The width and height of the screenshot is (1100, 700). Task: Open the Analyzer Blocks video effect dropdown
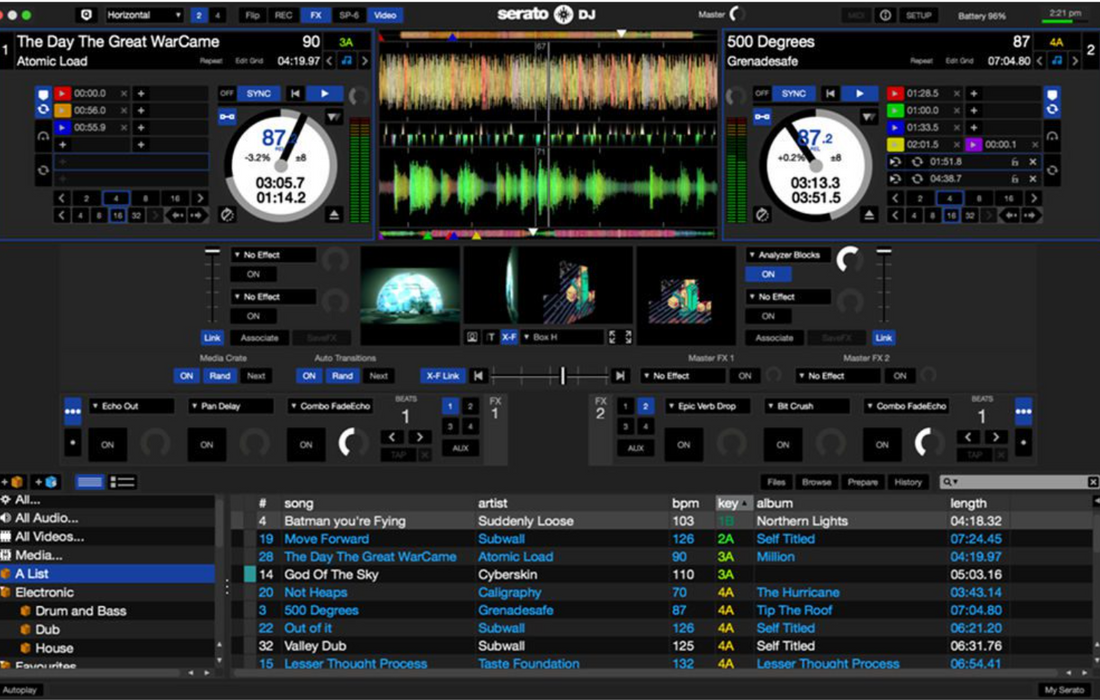click(x=789, y=255)
